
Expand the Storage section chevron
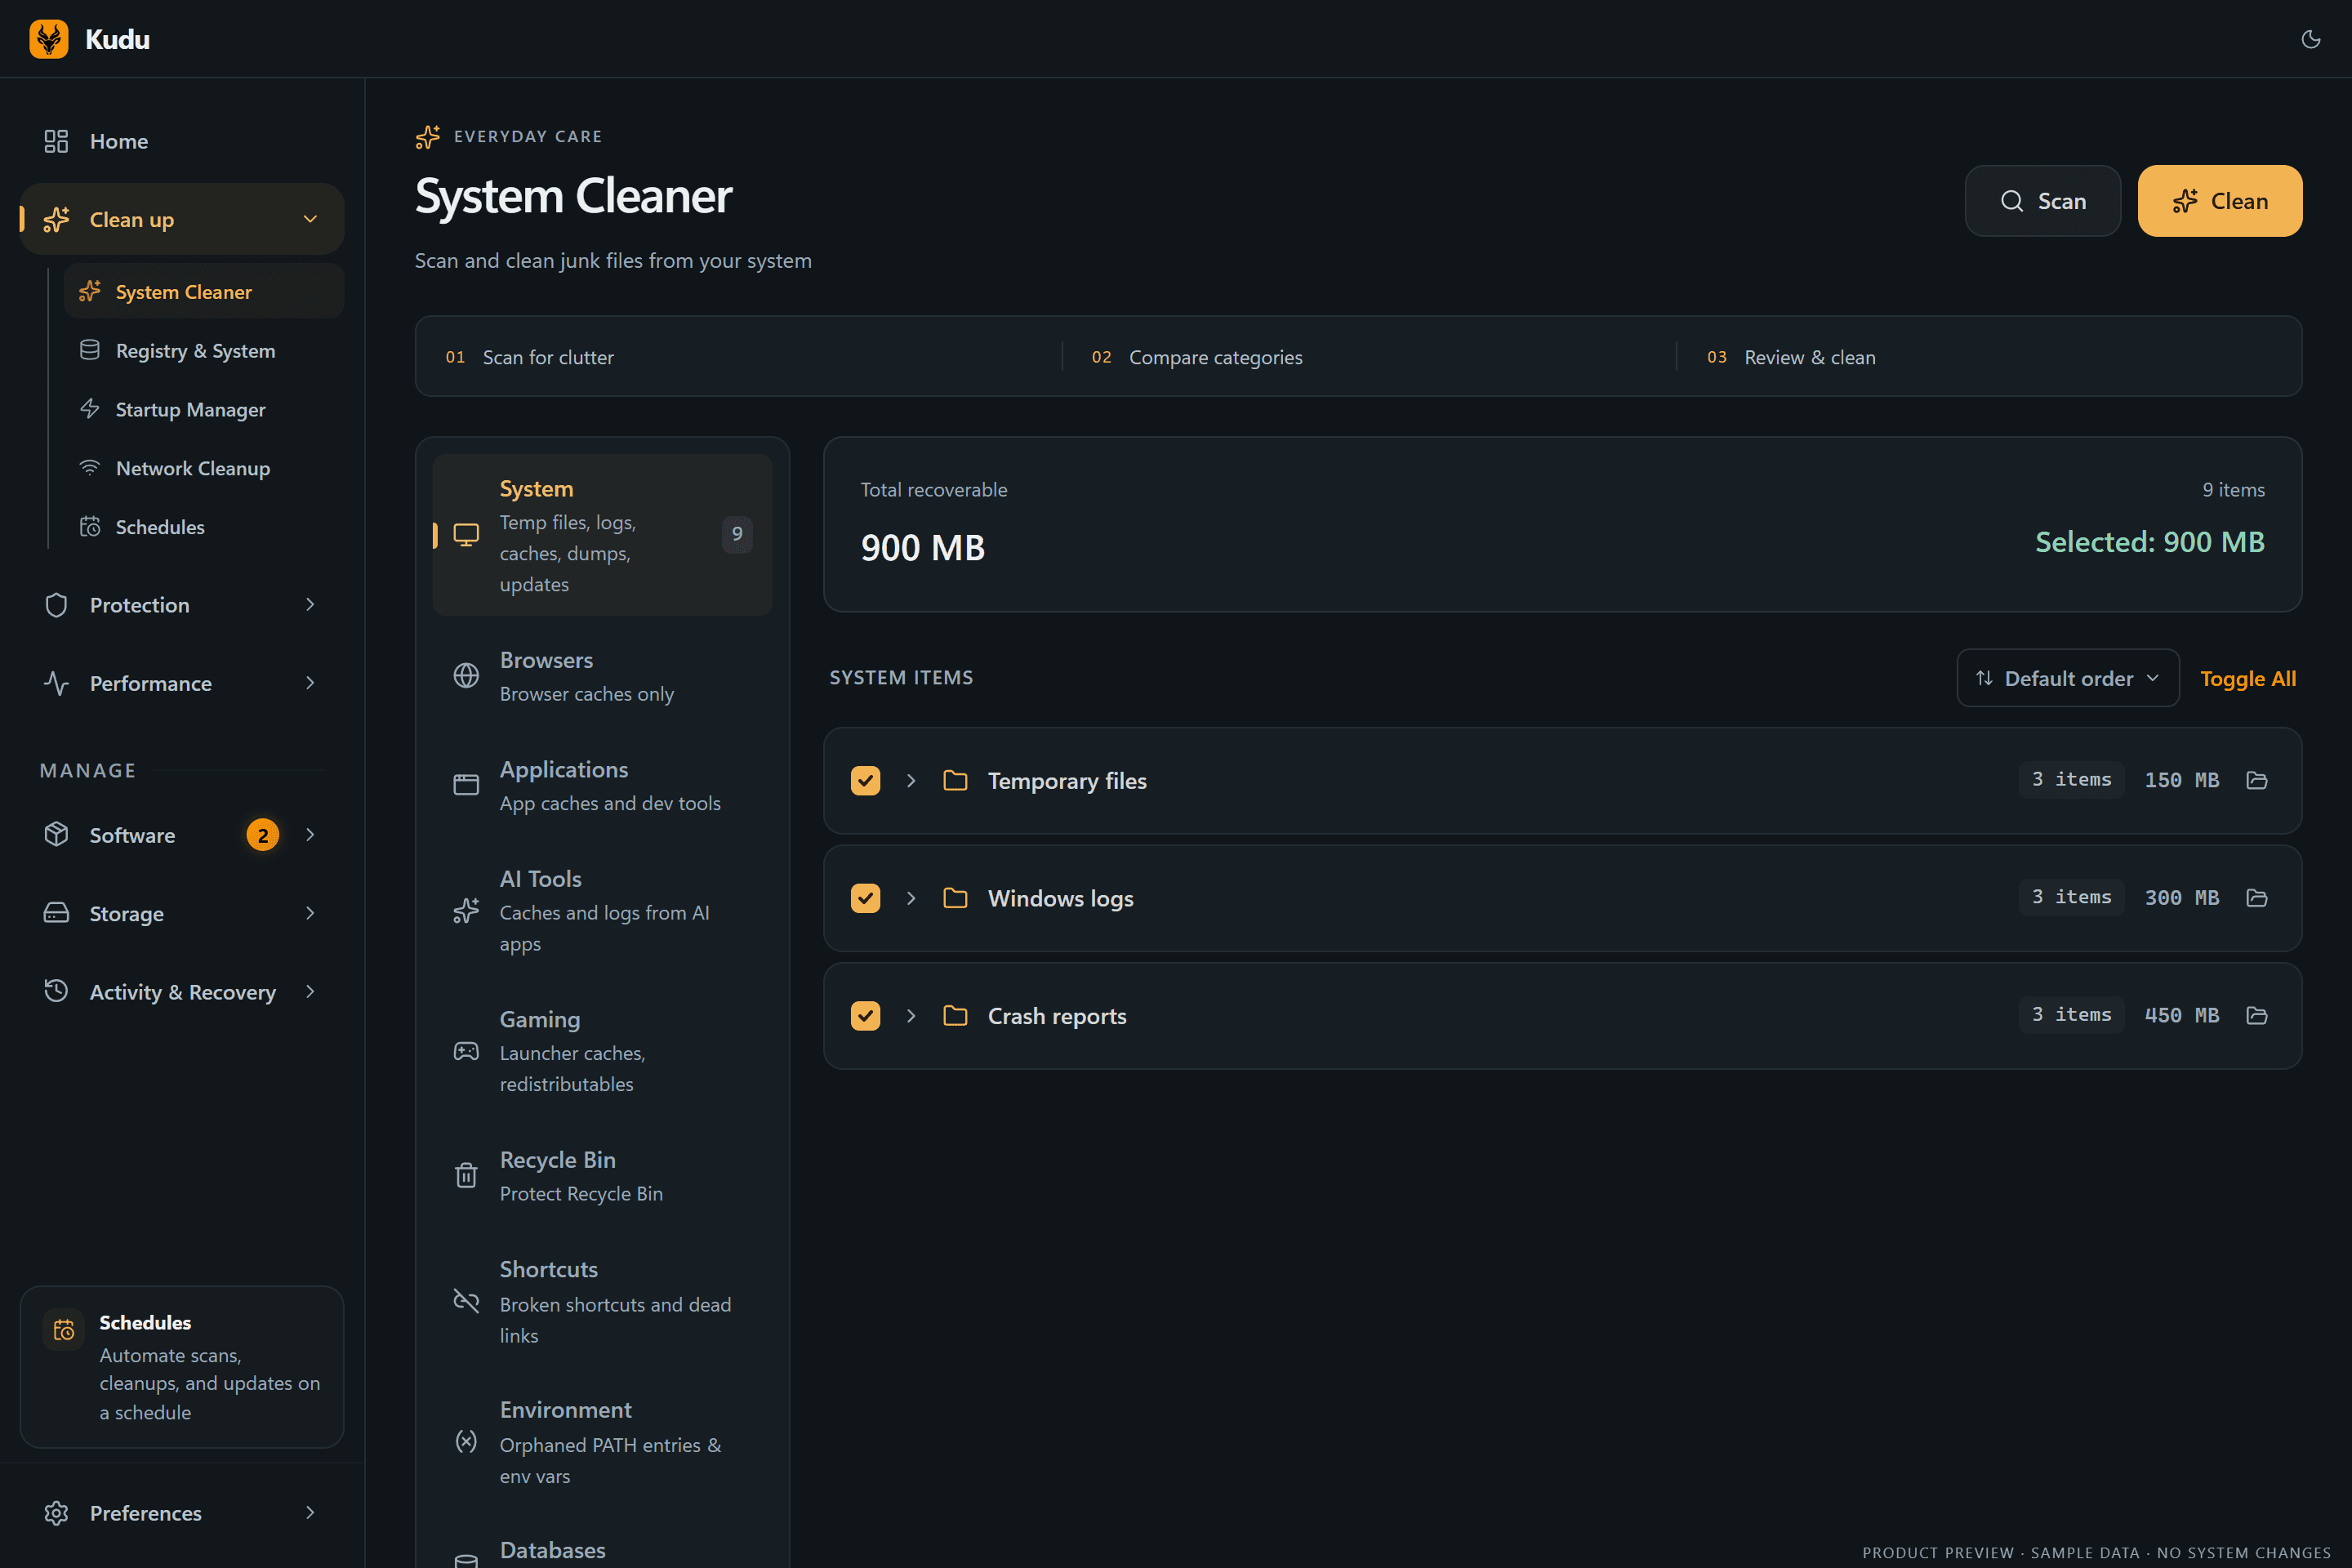click(x=310, y=913)
